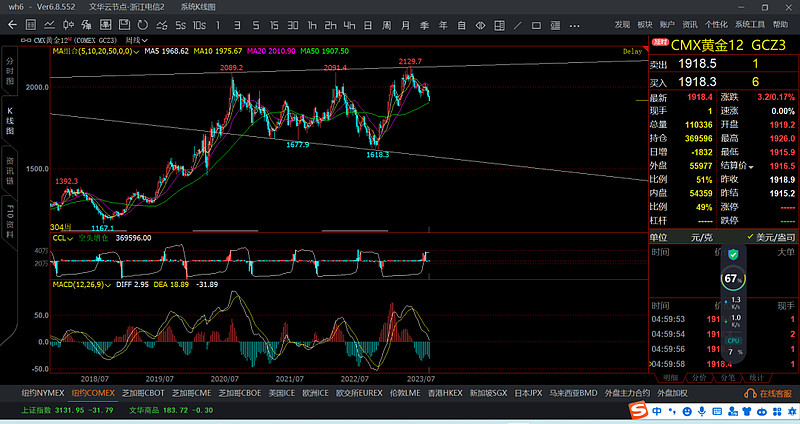
Task: Click the 上证指数 3131.95 status entry
Action: 67,410
